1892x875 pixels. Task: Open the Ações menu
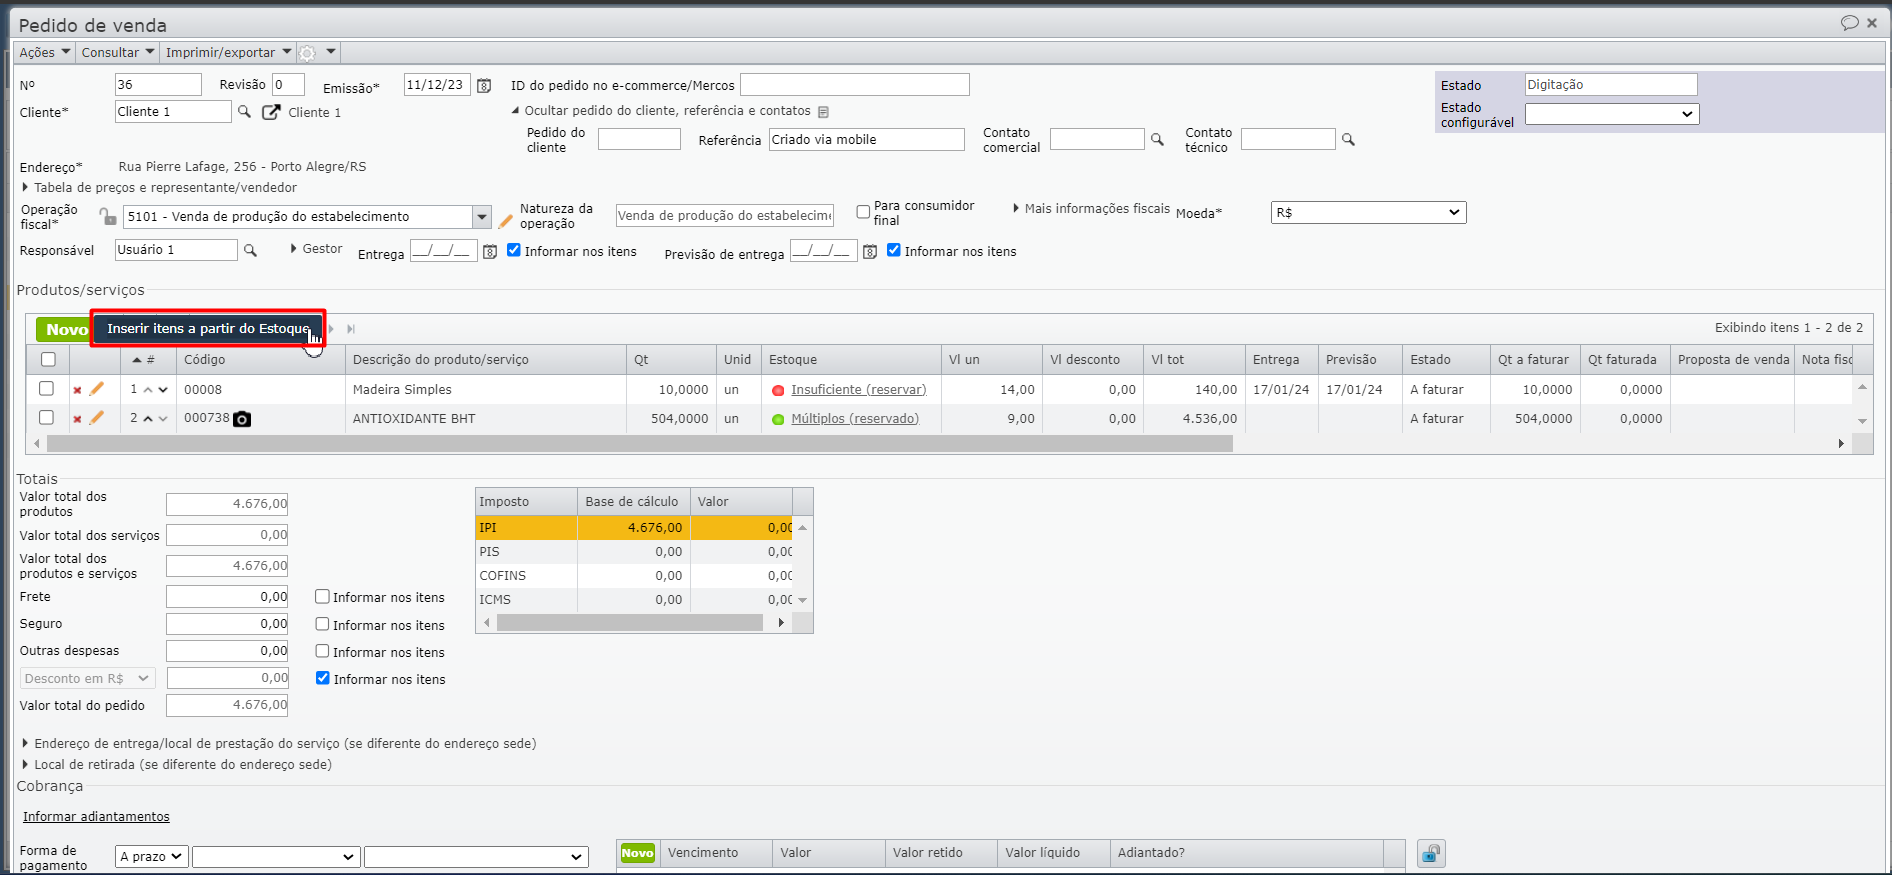(x=45, y=53)
